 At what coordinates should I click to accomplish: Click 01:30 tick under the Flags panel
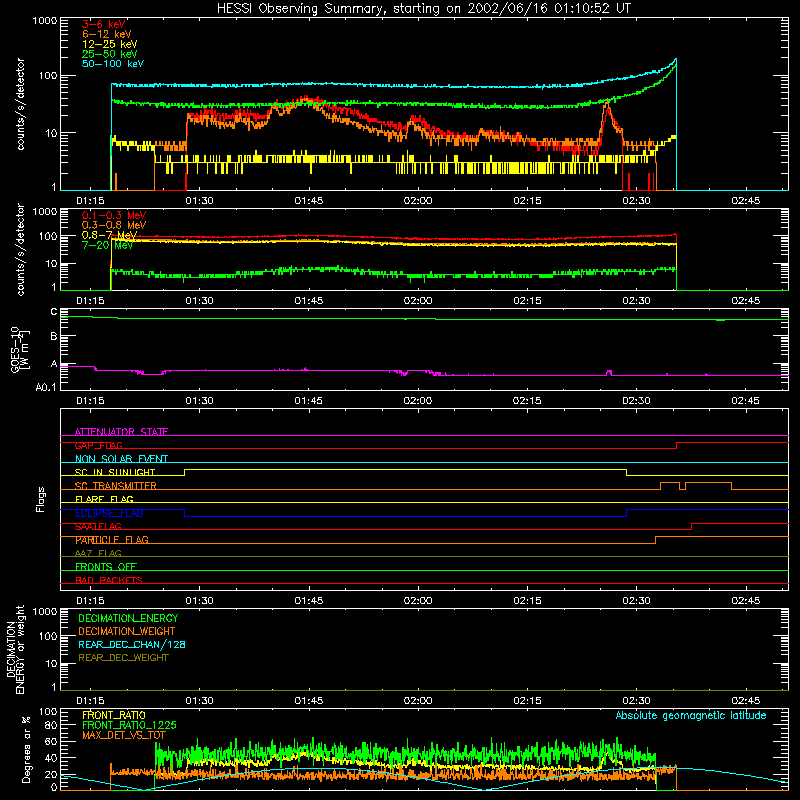pos(199,601)
